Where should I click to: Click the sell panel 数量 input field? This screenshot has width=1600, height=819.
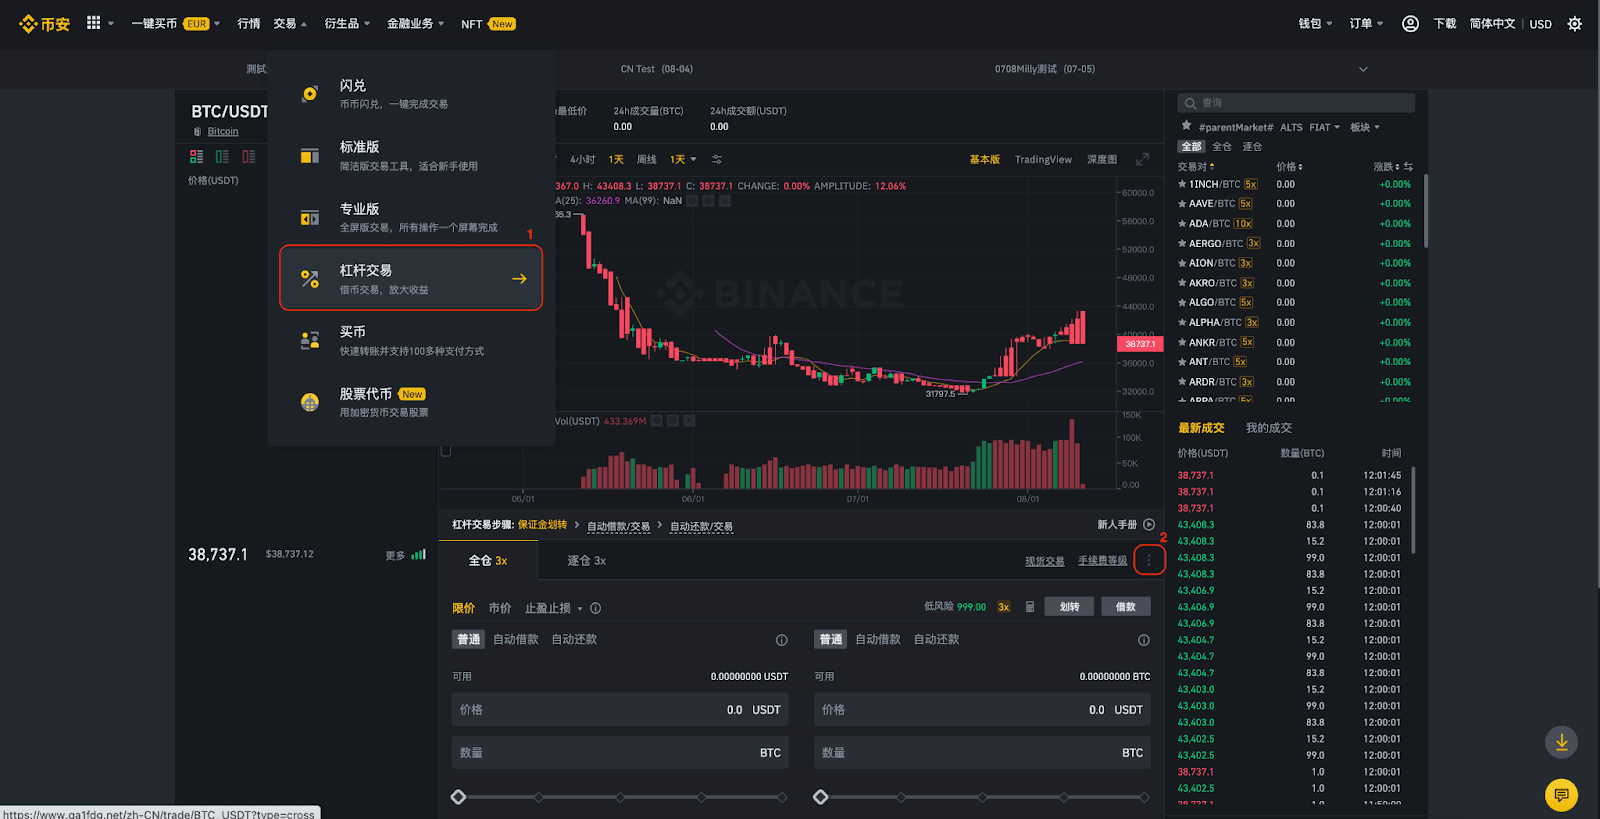coord(982,753)
